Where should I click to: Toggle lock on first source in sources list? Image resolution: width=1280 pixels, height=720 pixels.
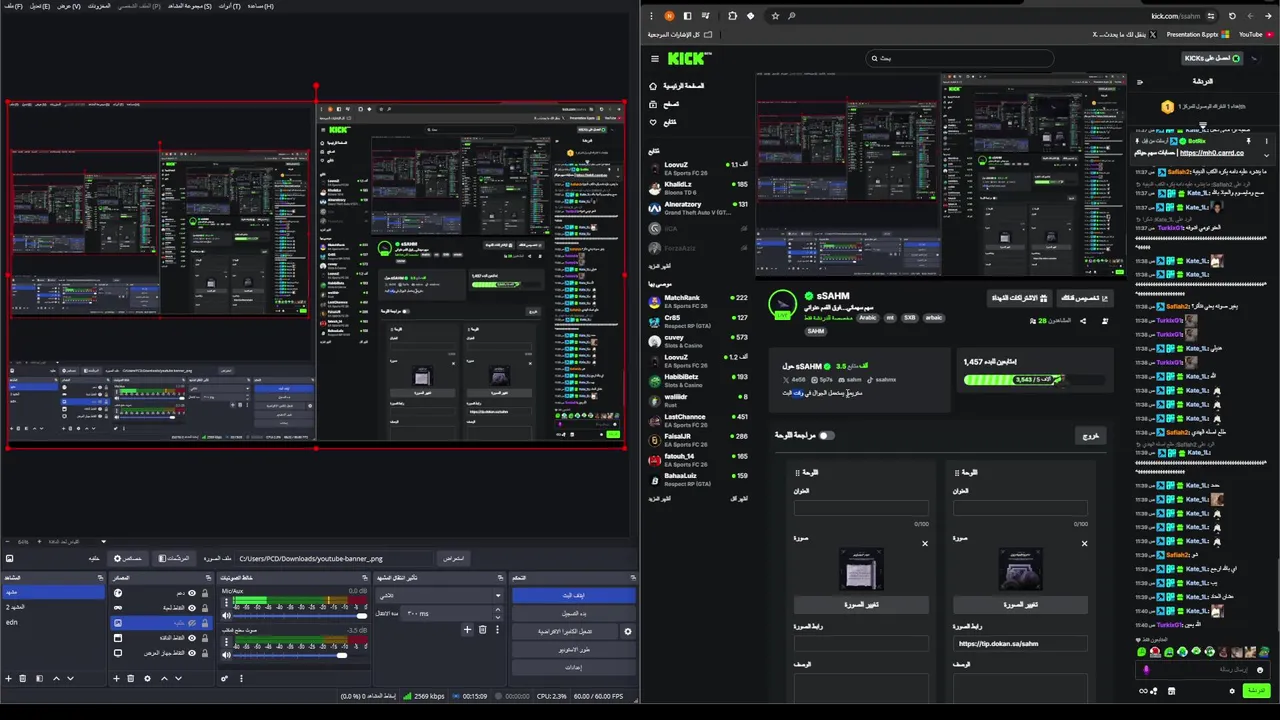[x=205, y=592]
